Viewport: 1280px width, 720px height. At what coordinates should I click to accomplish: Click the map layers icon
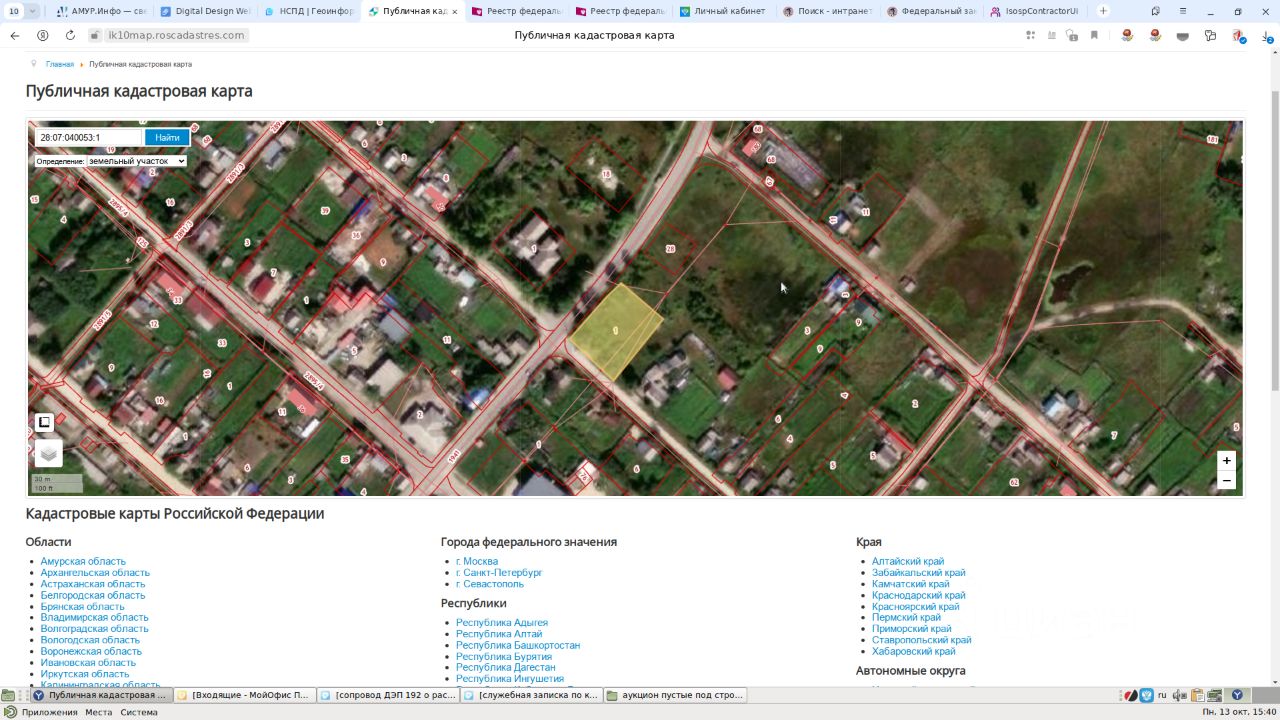pyautogui.click(x=48, y=454)
